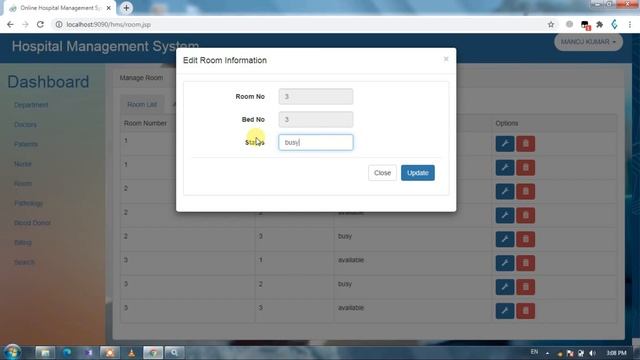
Task: Open the Windows Start menu
Action: [x=12, y=352]
